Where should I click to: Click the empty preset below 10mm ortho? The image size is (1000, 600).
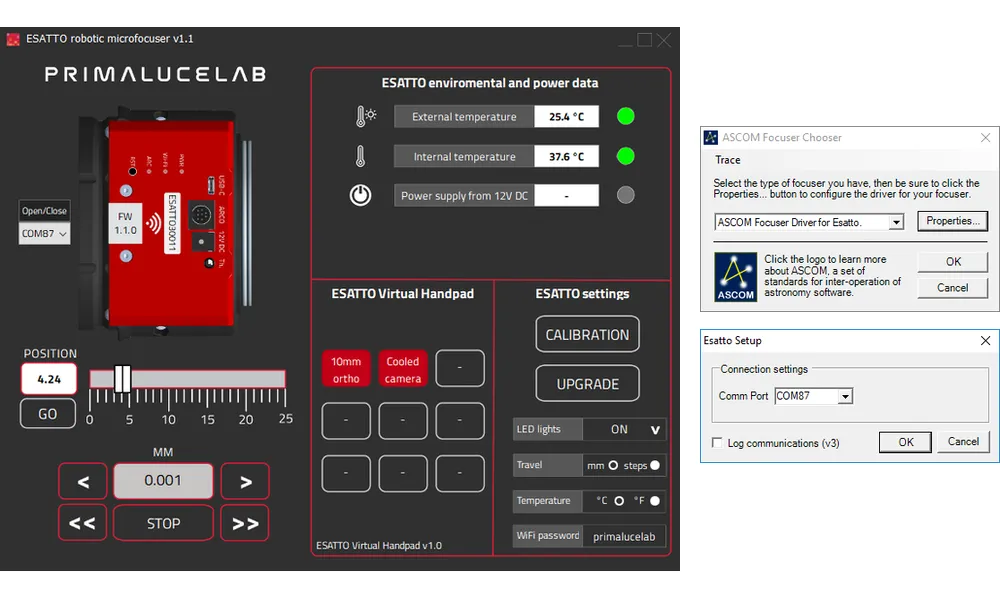click(x=346, y=421)
